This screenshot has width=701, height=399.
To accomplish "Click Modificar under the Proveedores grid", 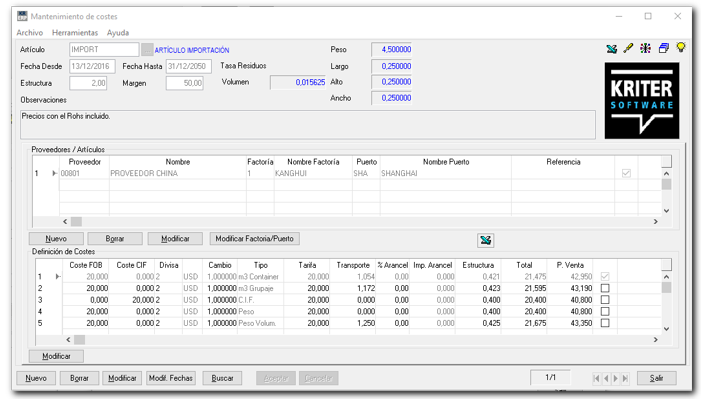I will 175,239.
